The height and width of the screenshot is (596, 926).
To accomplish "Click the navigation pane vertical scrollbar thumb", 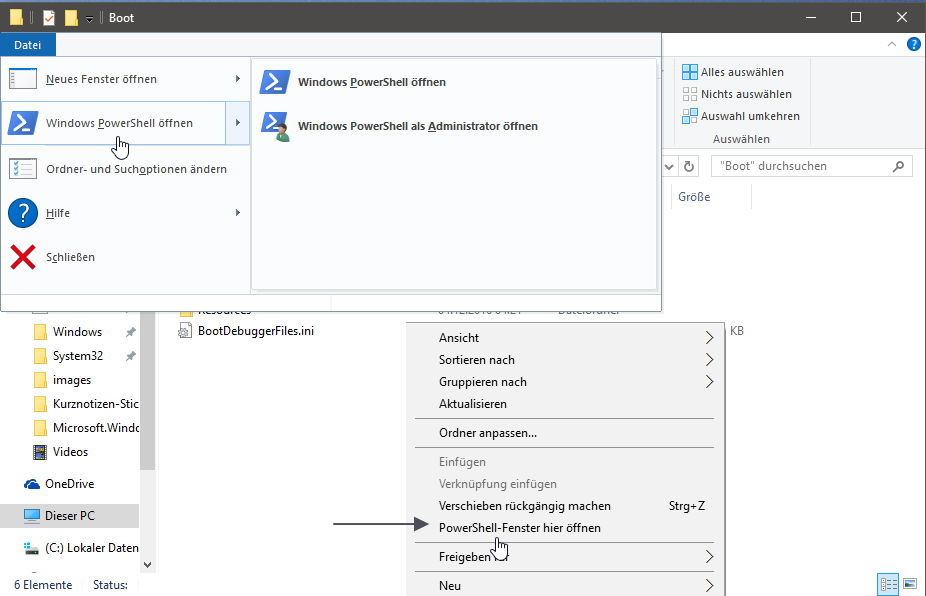I will [x=148, y=390].
